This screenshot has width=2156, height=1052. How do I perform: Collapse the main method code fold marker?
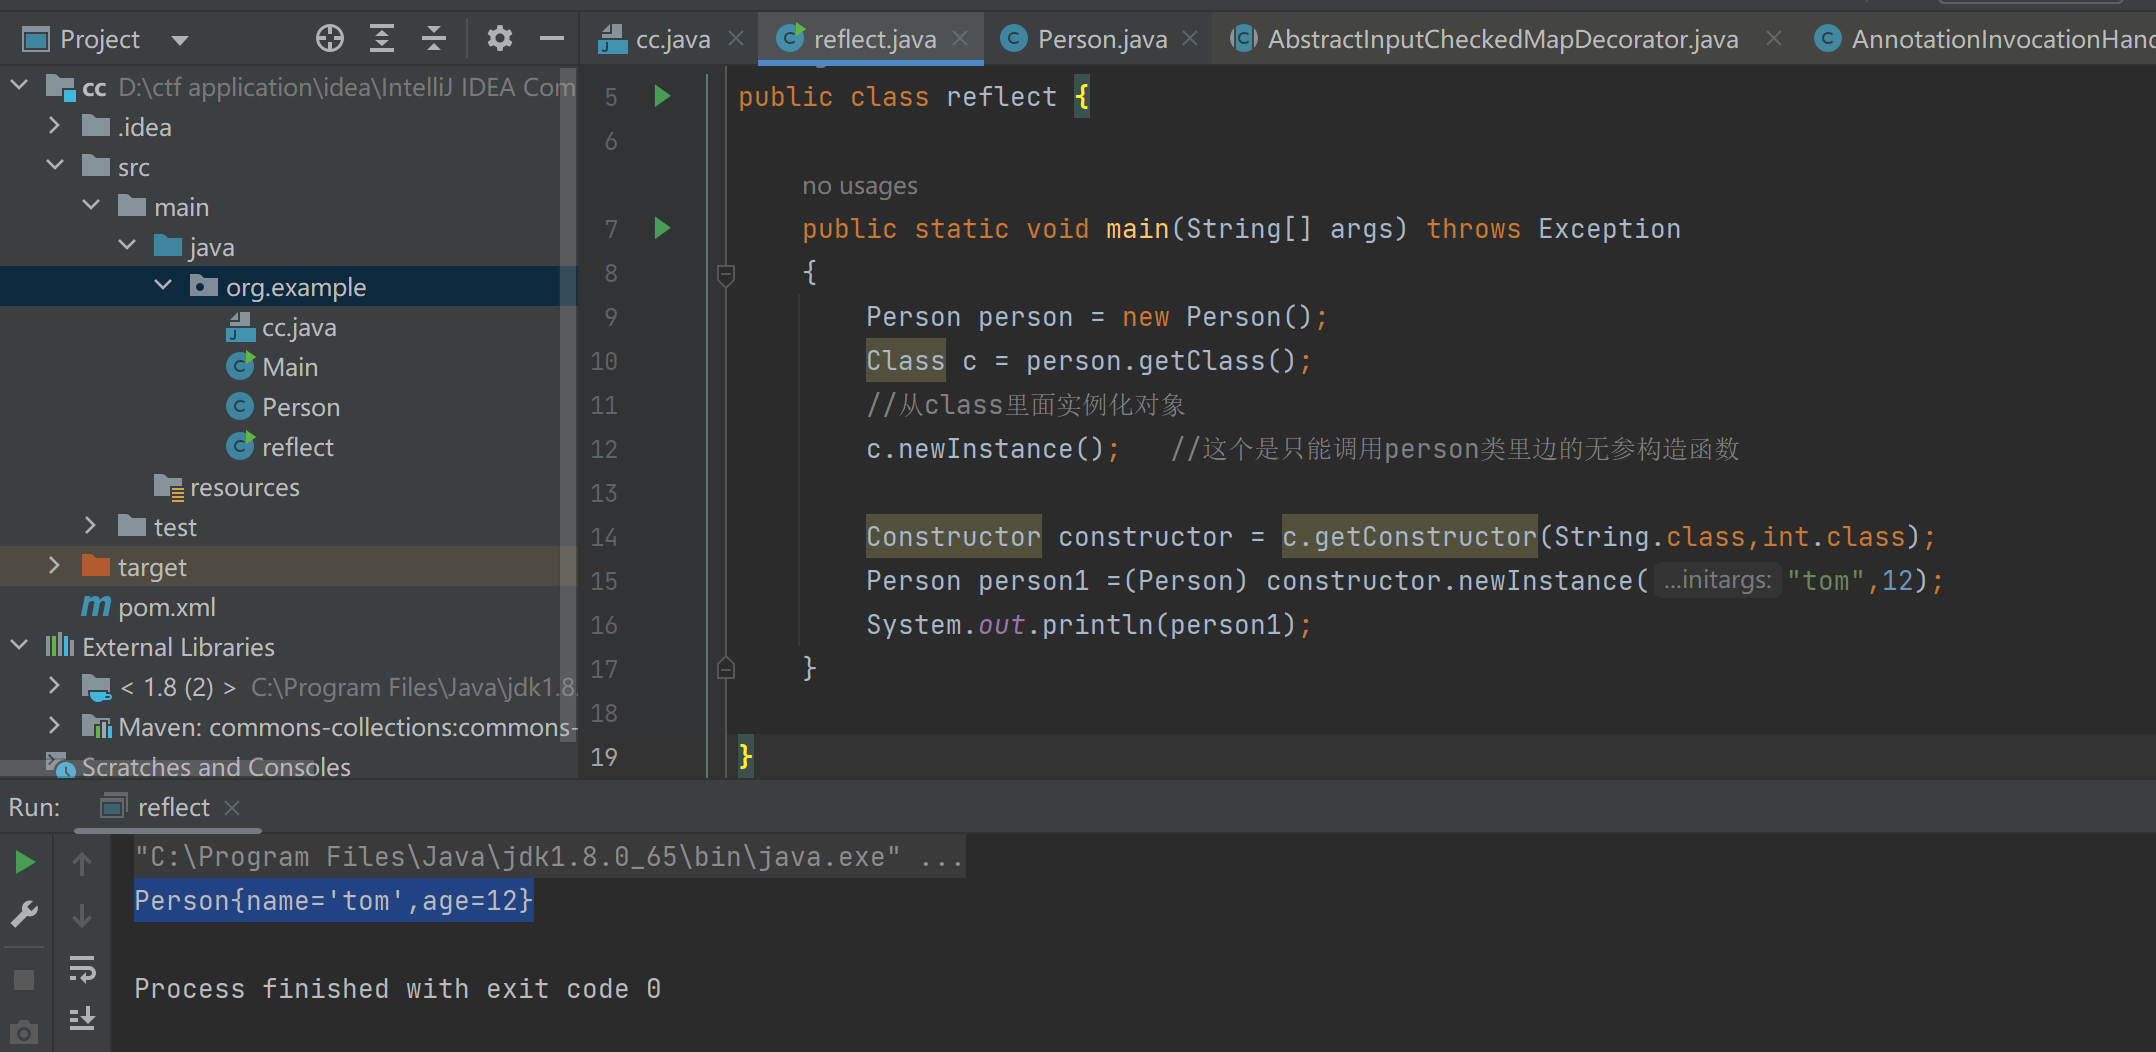(726, 274)
